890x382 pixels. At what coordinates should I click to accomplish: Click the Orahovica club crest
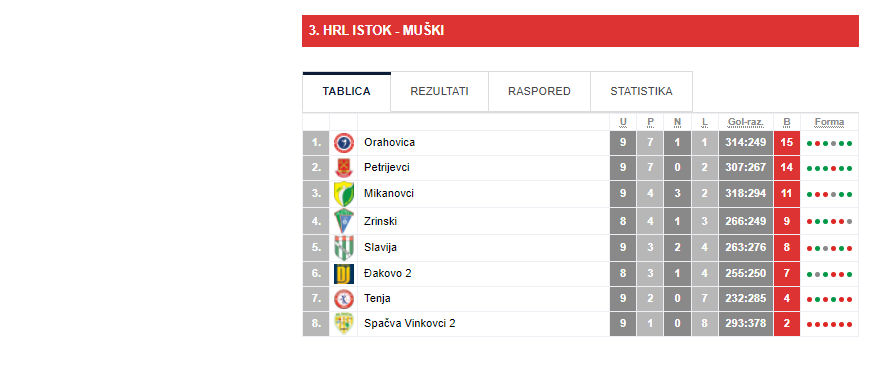coord(343,142)
